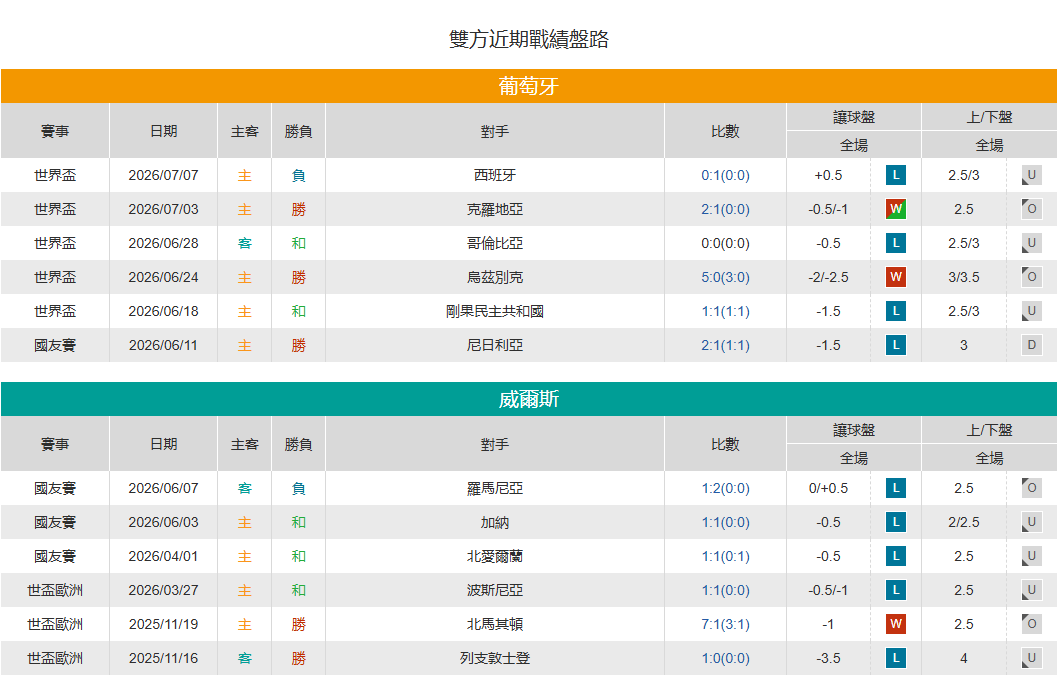Click the U over/under badge in the 列支敦士登 row

tap(1031, 659)
